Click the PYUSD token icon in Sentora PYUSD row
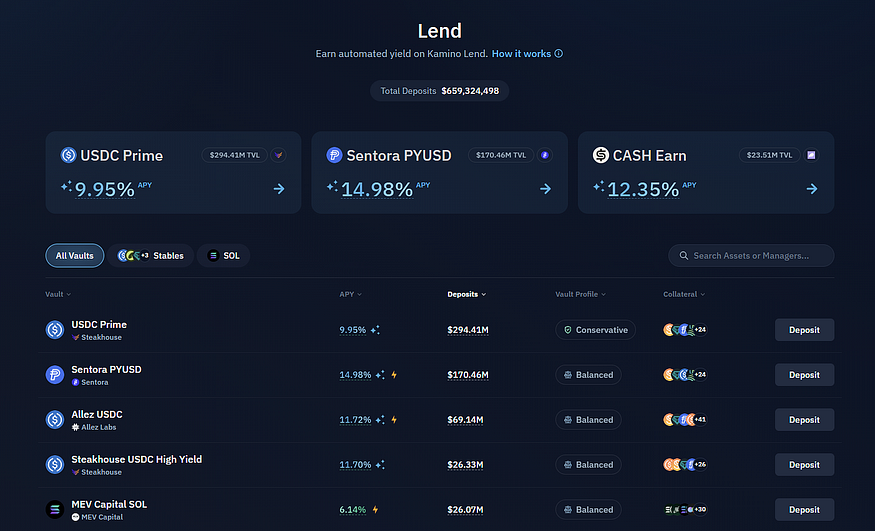 [55, 375]
